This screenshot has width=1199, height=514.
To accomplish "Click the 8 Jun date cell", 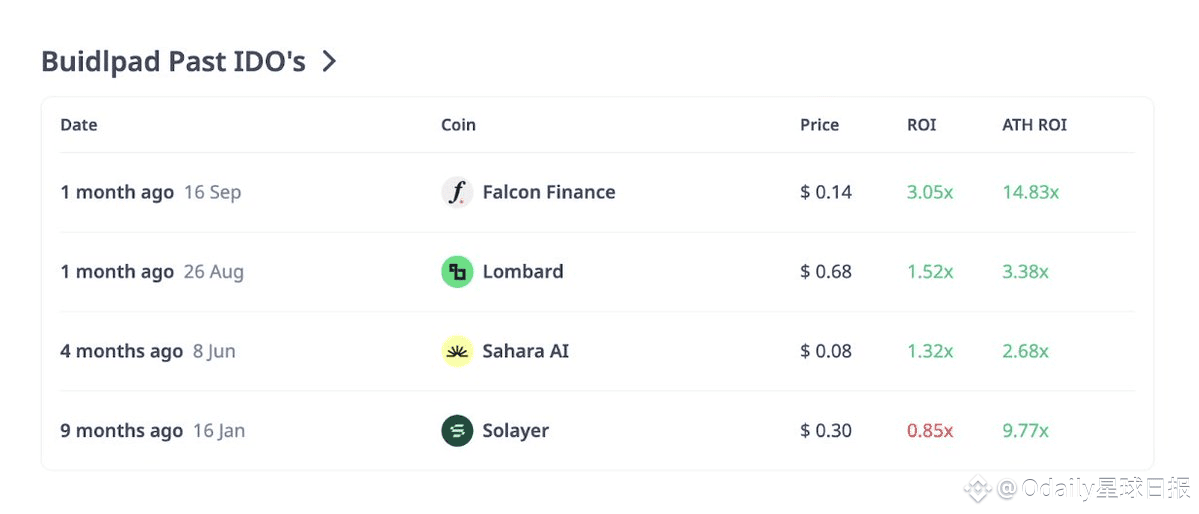I will click(x=214, y=351).
